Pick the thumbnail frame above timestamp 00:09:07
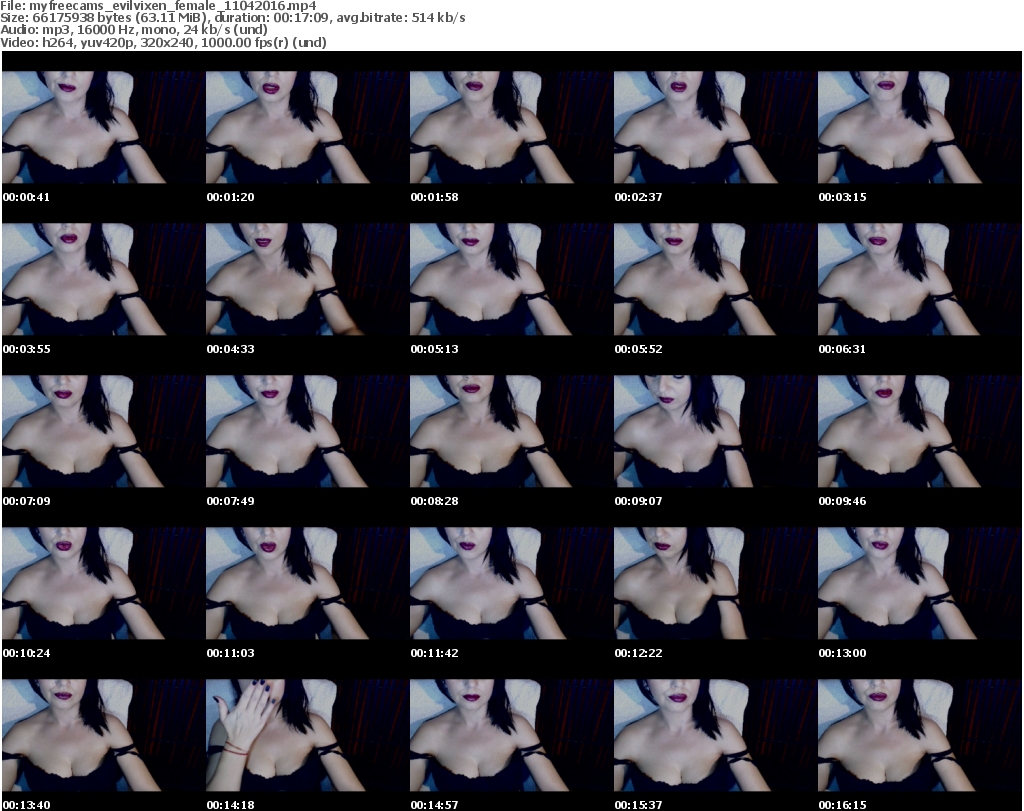The width and height of the screenshot is (1024, 811). point(715,432)
